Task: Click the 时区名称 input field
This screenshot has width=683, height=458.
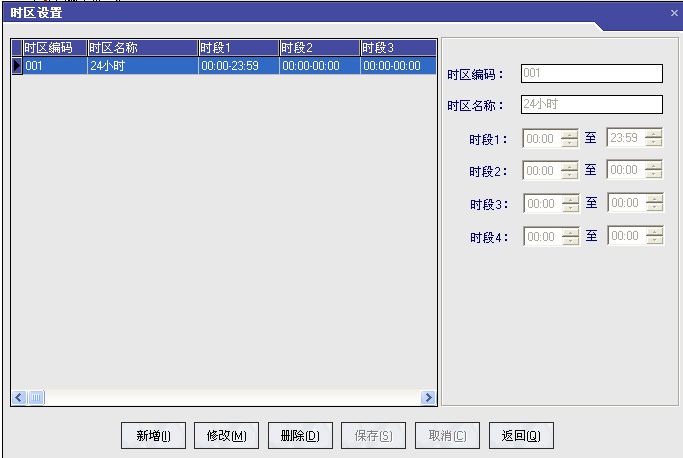Action: click(590, 104)
